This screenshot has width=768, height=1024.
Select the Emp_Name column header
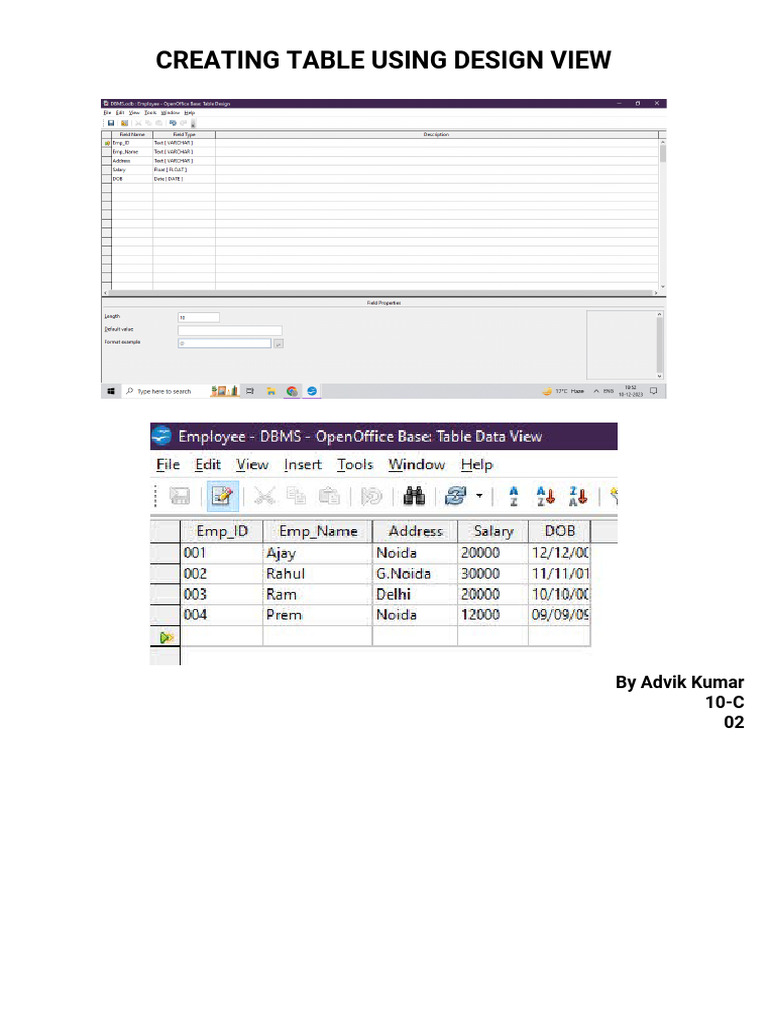tap(318, 532)
